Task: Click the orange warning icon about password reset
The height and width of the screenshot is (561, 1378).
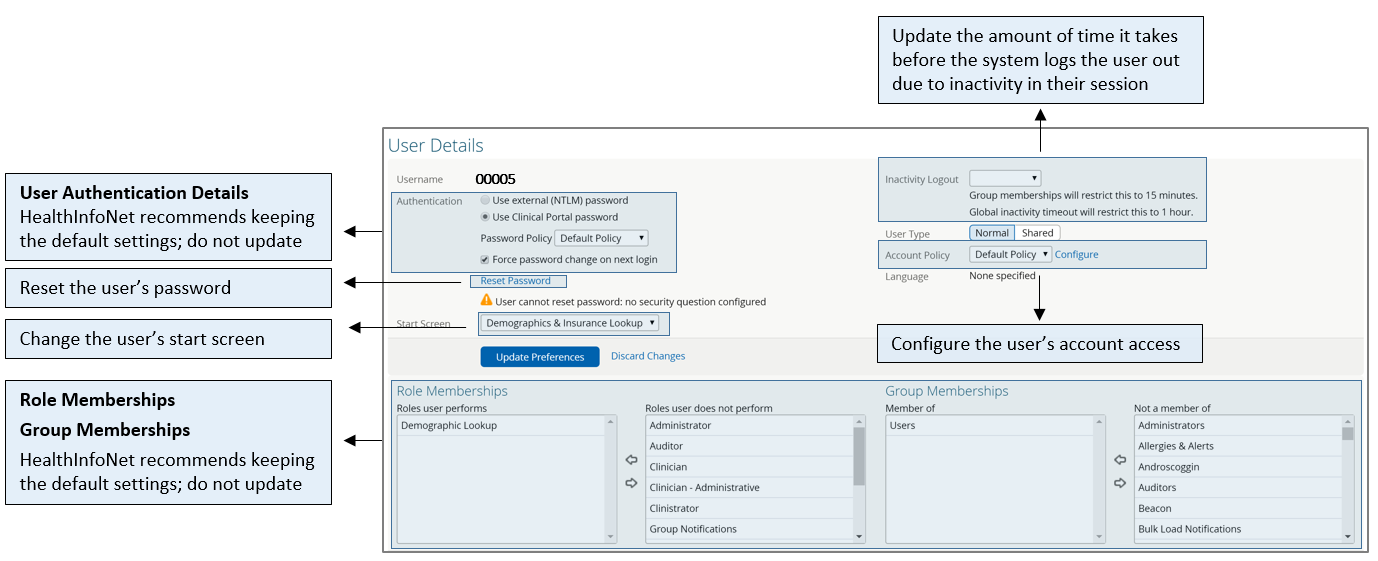Action: click(x=486, y=301)
